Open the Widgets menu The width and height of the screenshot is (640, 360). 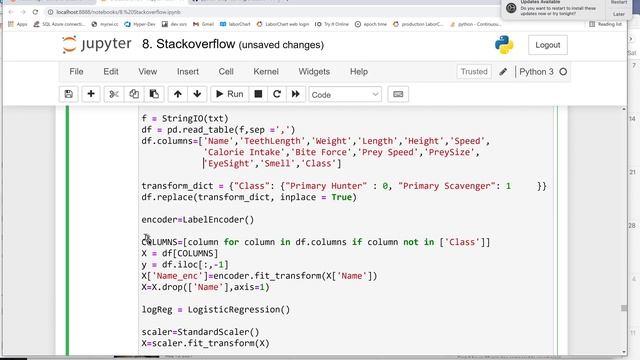pos(314,72)
